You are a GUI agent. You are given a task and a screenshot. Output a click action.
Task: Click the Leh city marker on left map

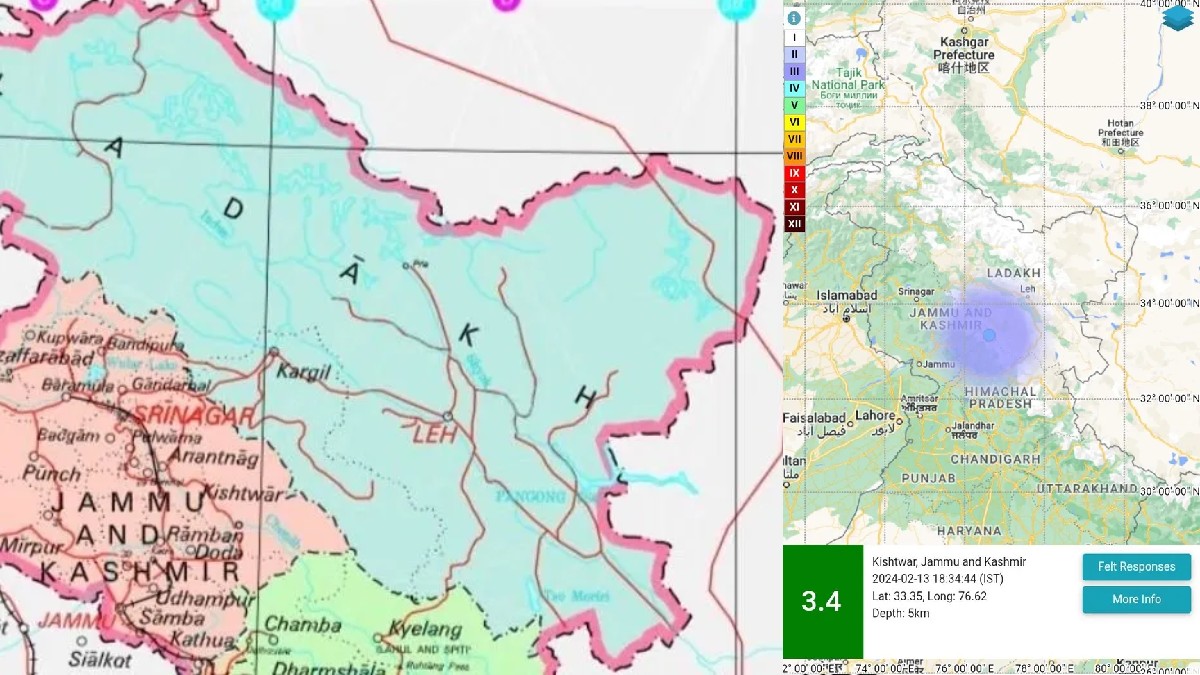click(448, 415)
